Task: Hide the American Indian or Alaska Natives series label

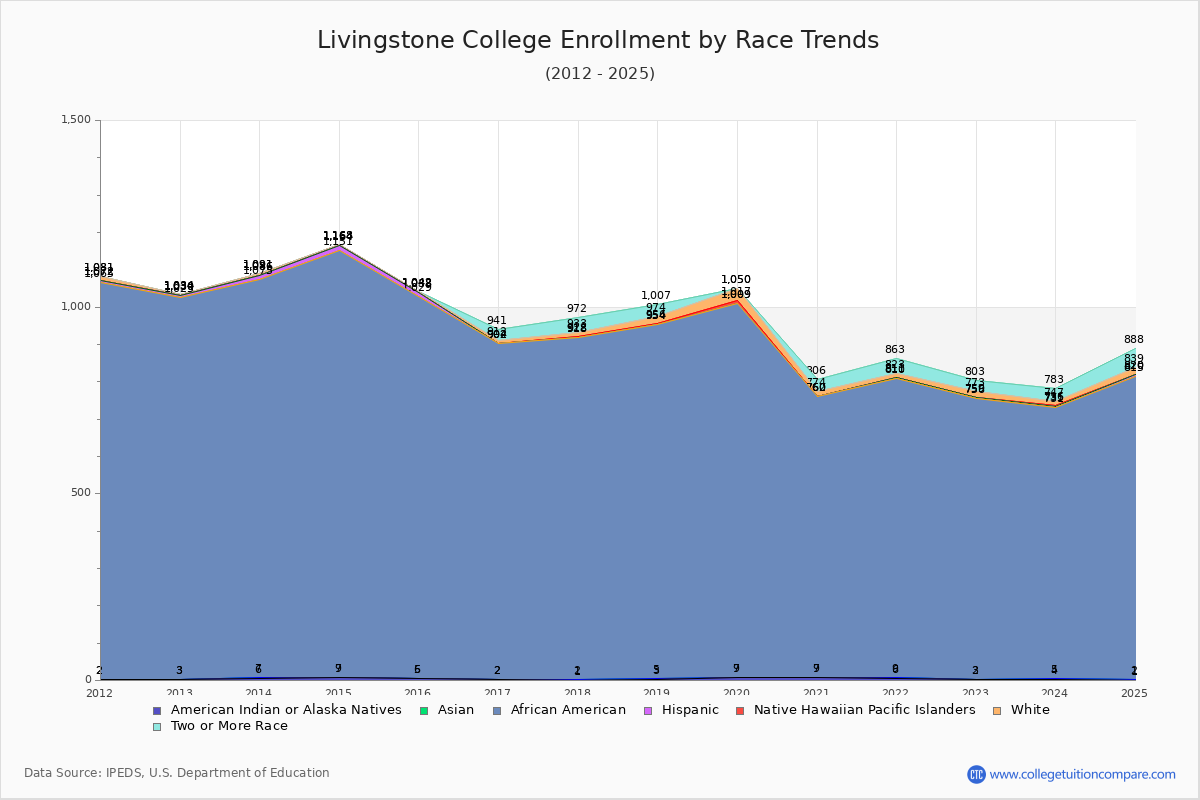Action: pyautogui.click(x=286, y=710)
